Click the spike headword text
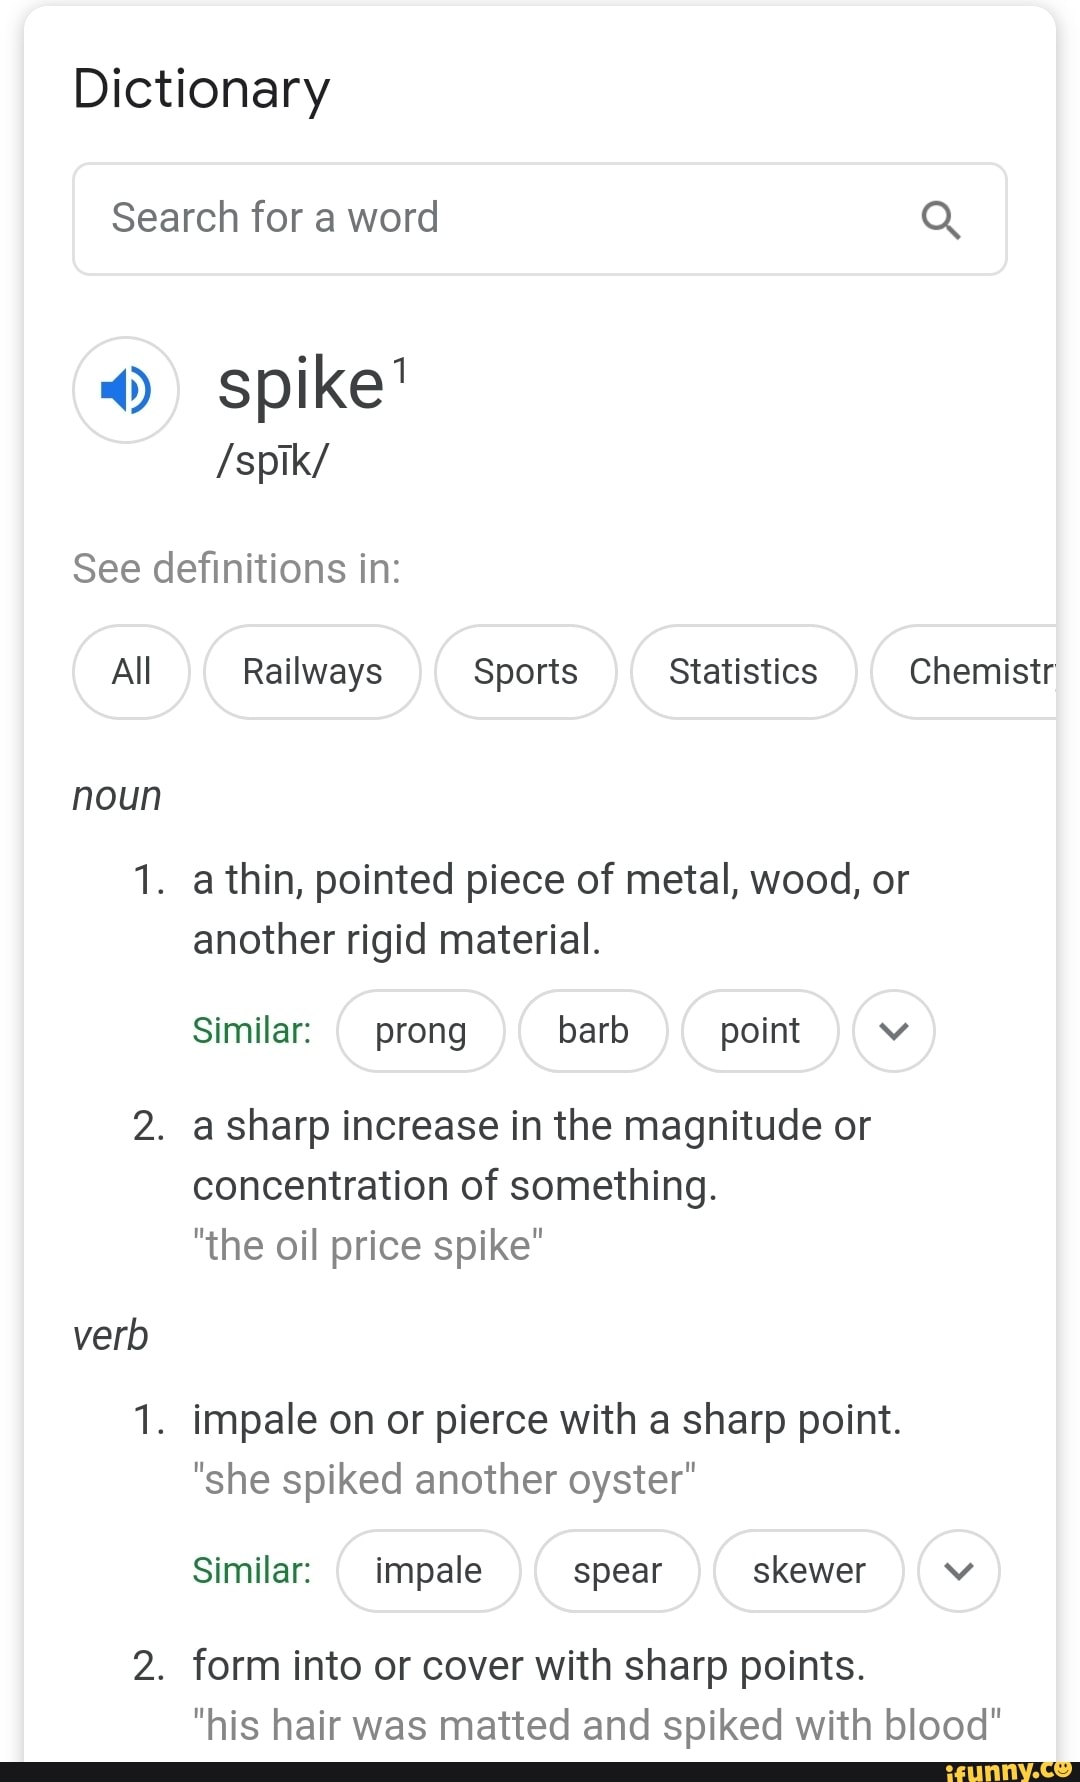The height and width of the screenshot is (1782, 1080). pos(301,385)
